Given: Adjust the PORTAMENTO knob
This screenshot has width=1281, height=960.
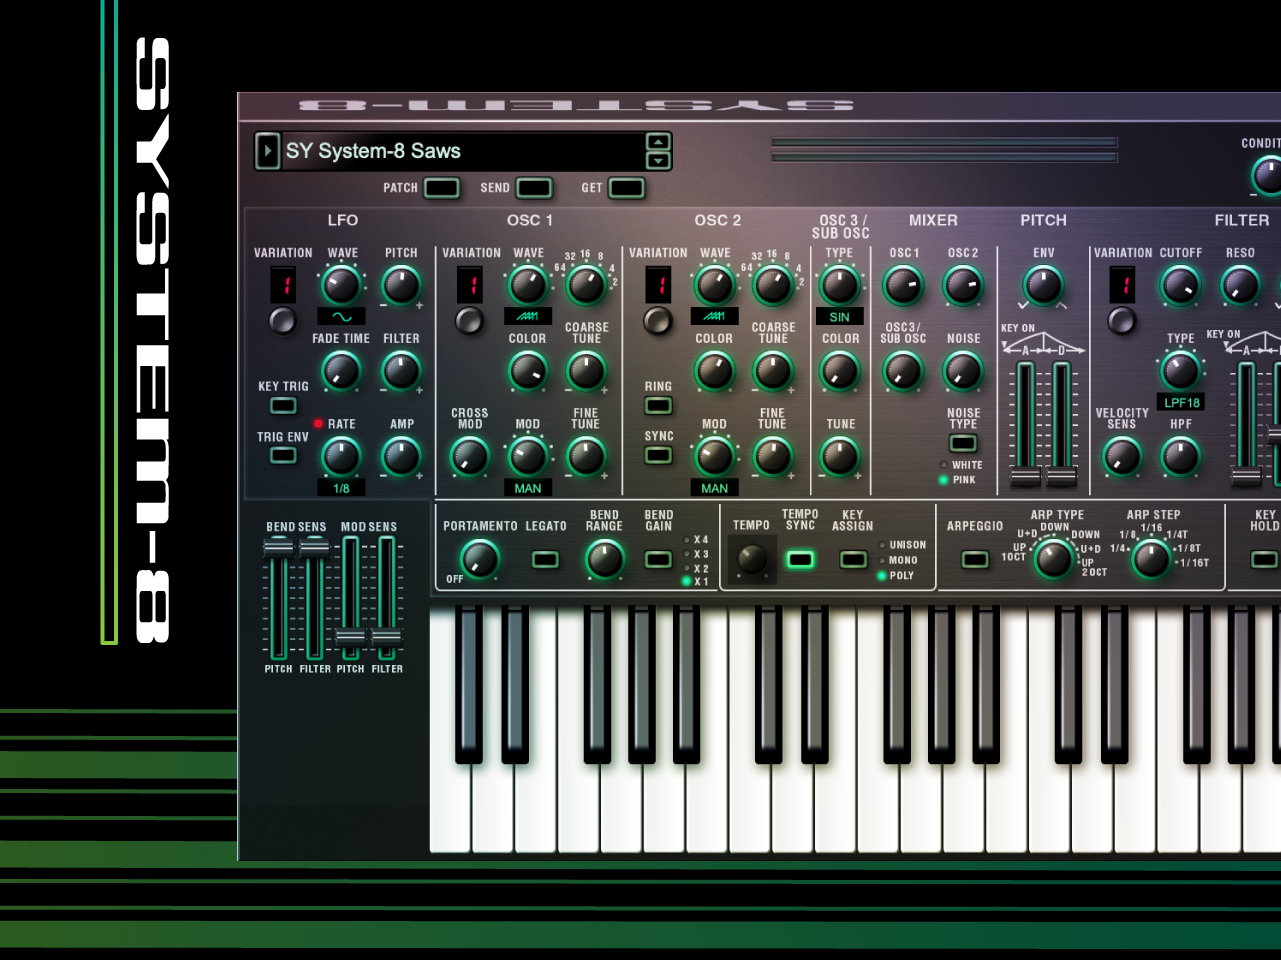Looking at the screenshot, I should [x=480, y=559].
